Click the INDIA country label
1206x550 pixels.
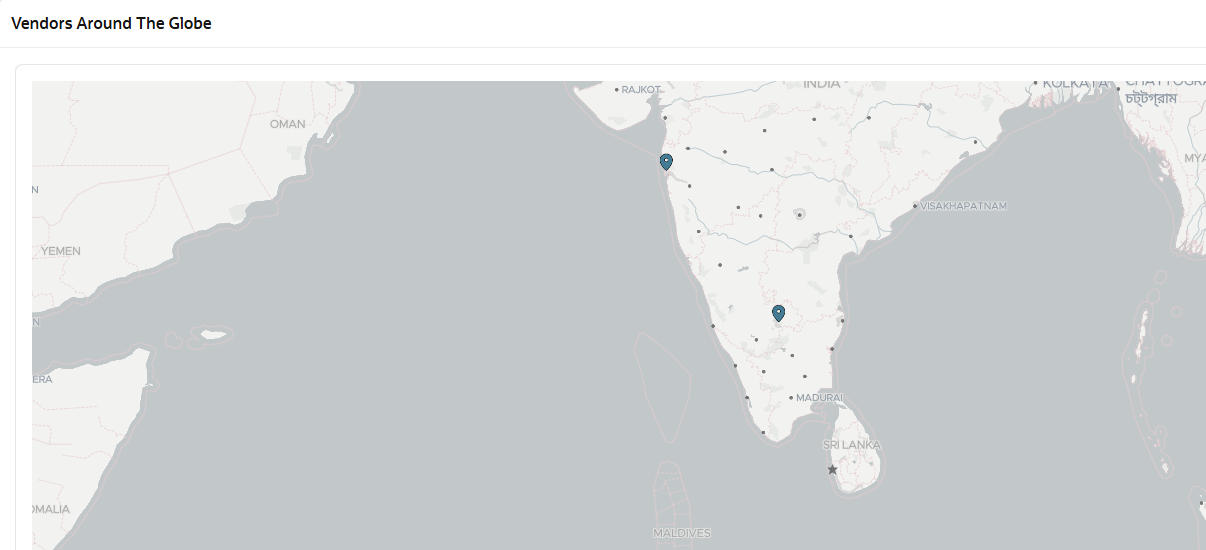[x=822, y=84]
